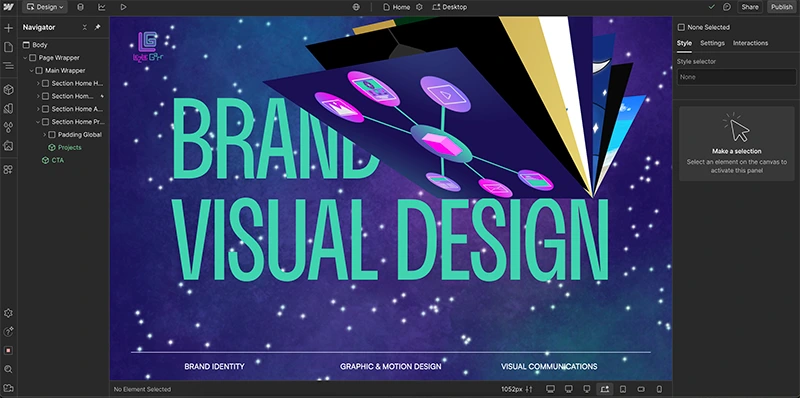Collapse the Main Wrapper tree node
This screenshot has width=800, height=398.
(32, 70)
